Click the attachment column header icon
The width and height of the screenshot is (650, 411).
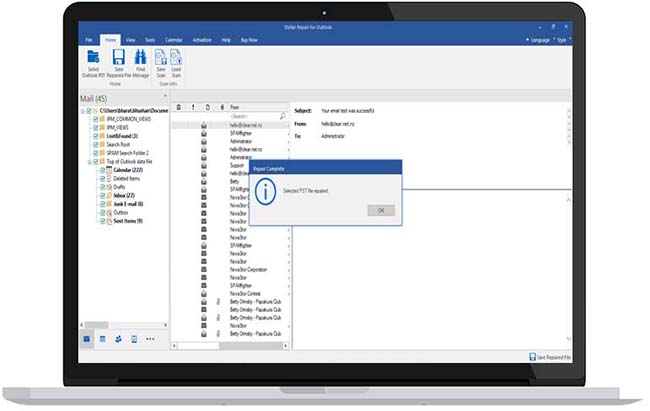pos(222,107)
